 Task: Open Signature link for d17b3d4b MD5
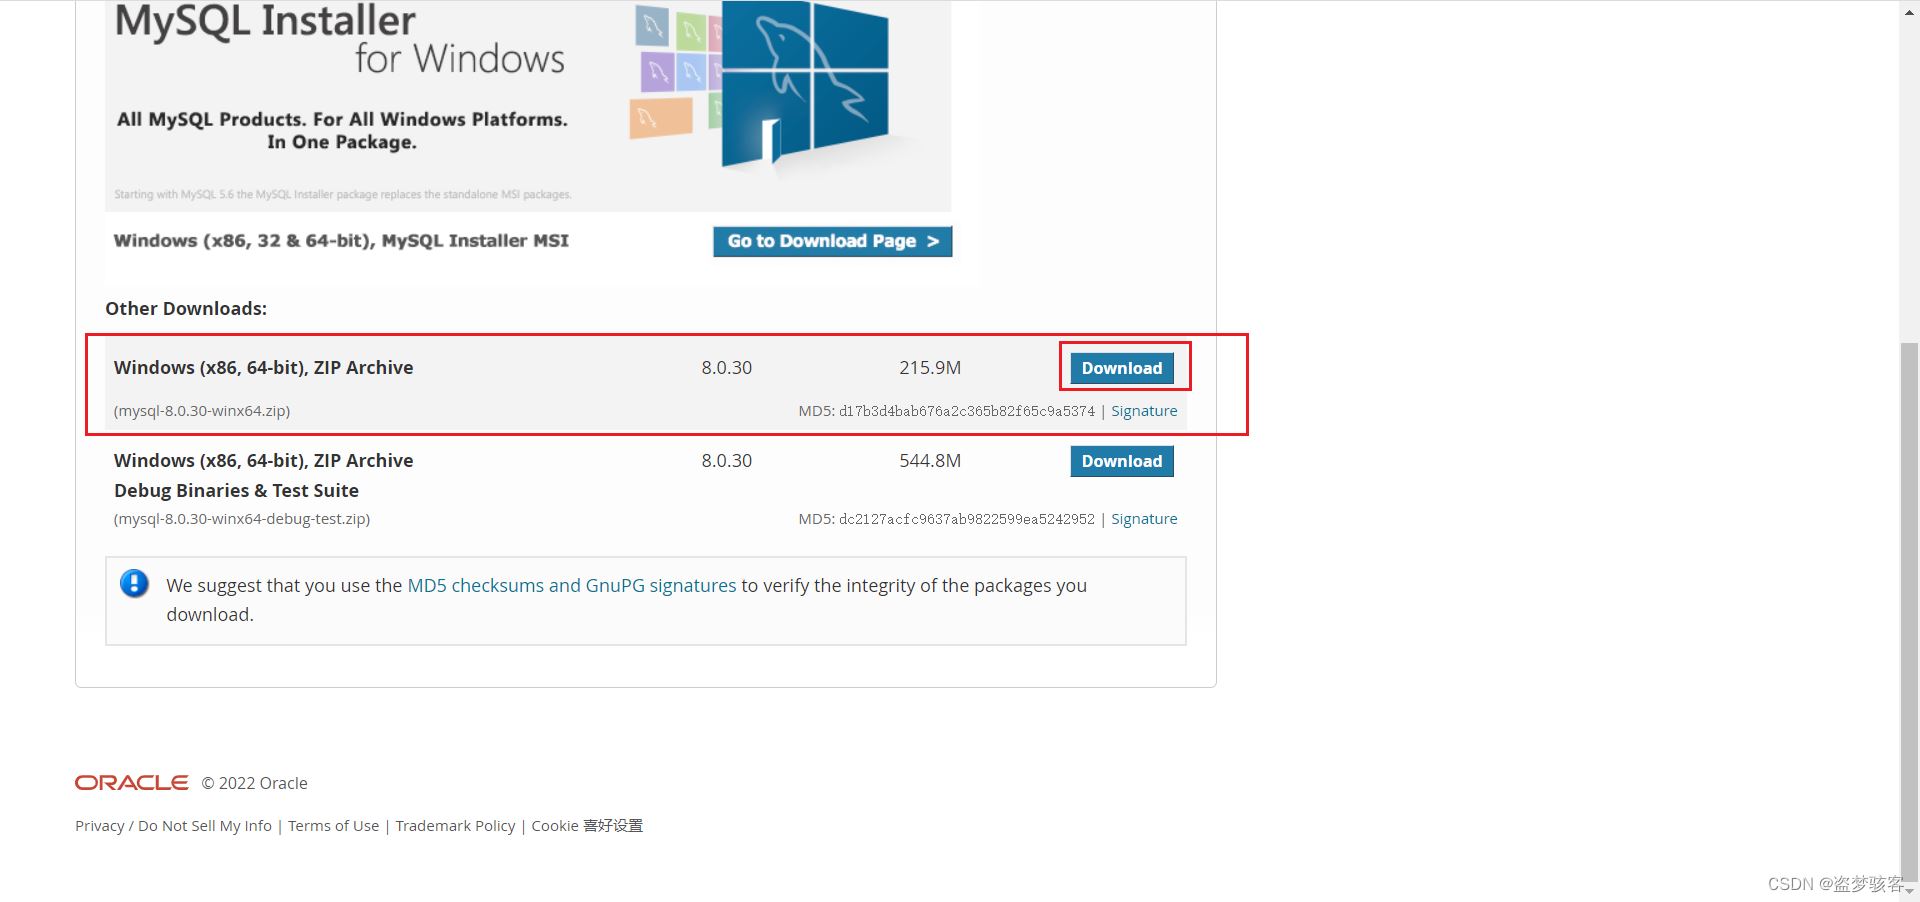[1144, 411]
